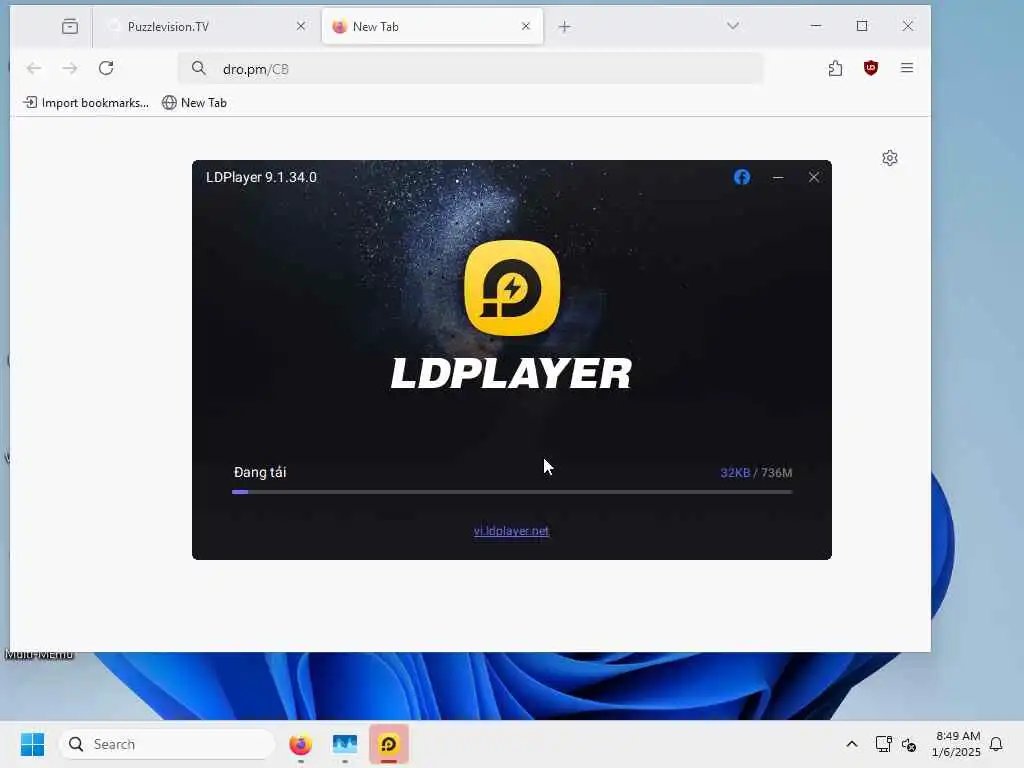Open the clock showing 8:49 AM
The image size is (1024, 768).
coord(956,744)
